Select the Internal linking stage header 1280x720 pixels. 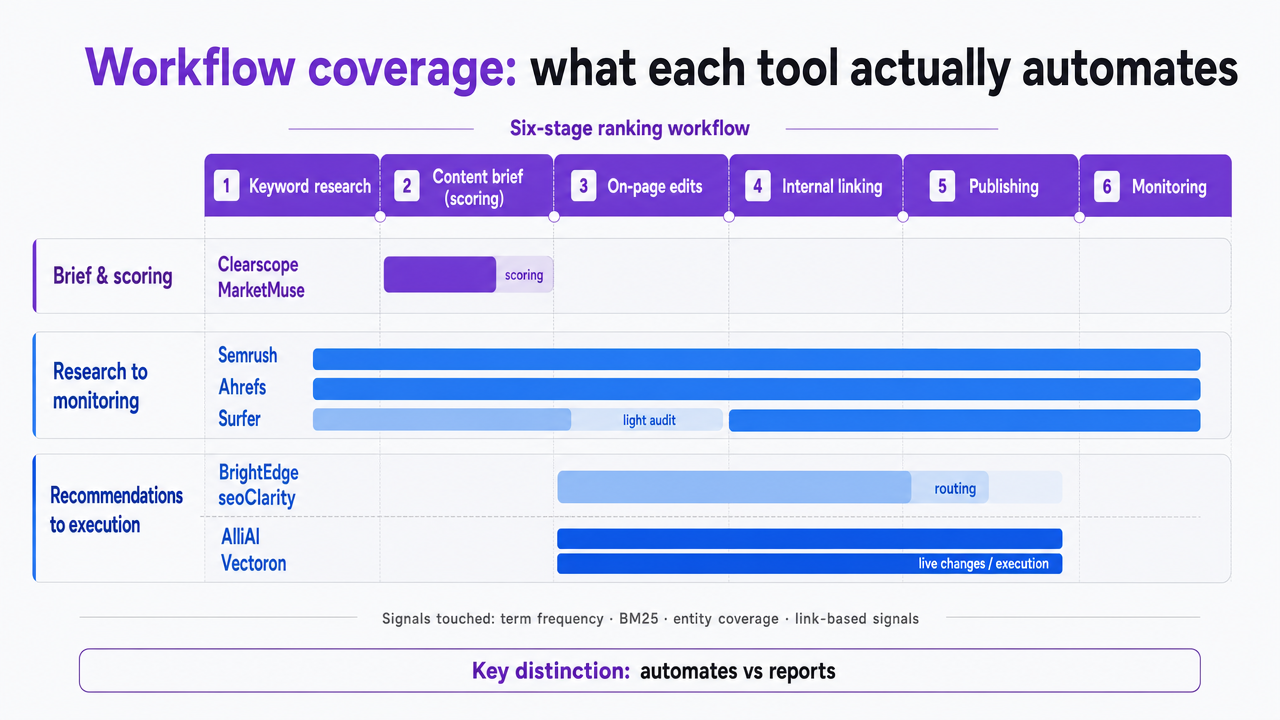coord(816,186)
